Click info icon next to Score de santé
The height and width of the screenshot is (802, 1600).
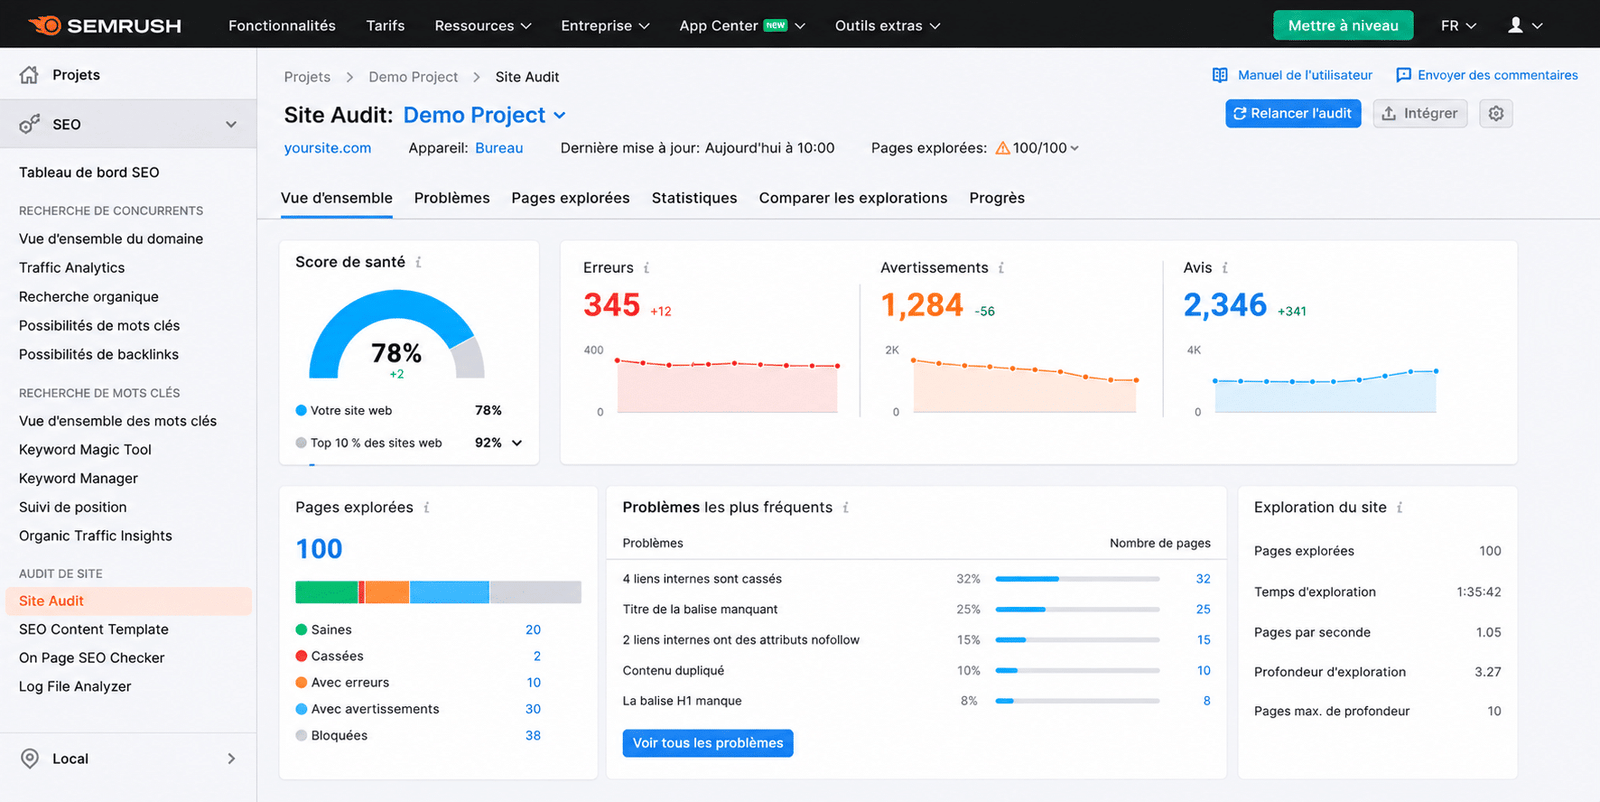418,262
